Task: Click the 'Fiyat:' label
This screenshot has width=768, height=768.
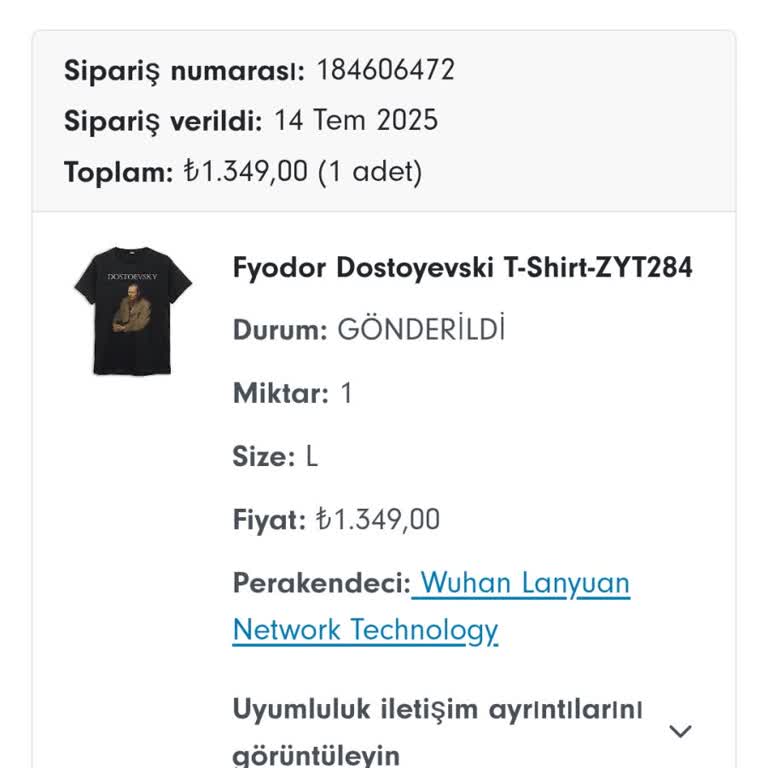Action: [269, 520]
